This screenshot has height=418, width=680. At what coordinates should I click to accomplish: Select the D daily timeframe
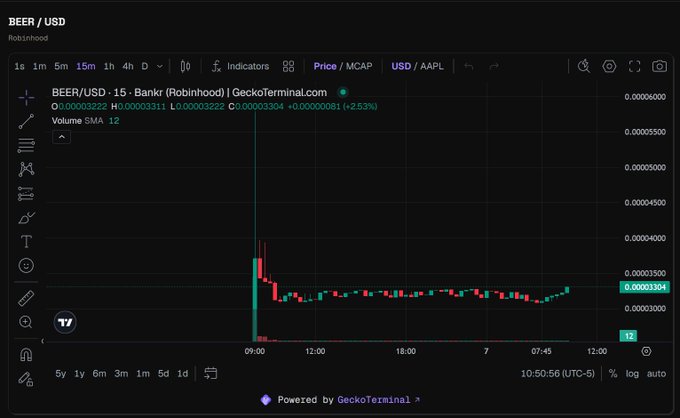(145, 66)
